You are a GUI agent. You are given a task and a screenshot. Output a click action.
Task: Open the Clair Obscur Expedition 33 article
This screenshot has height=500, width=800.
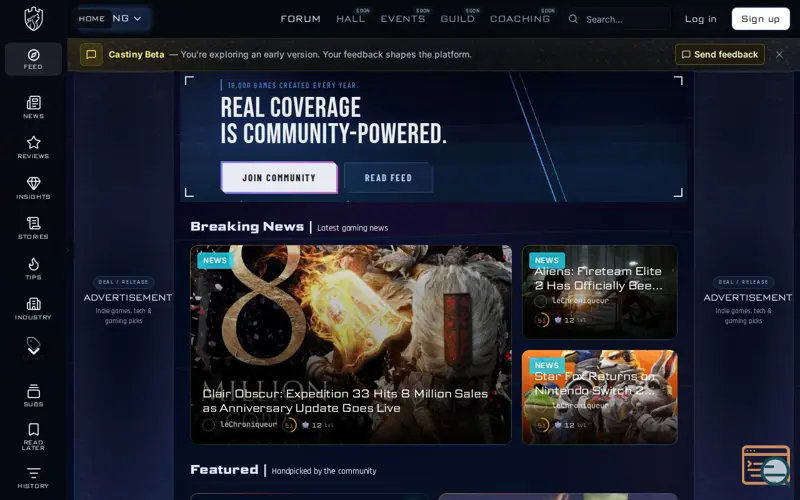click(x=351, y=344)
